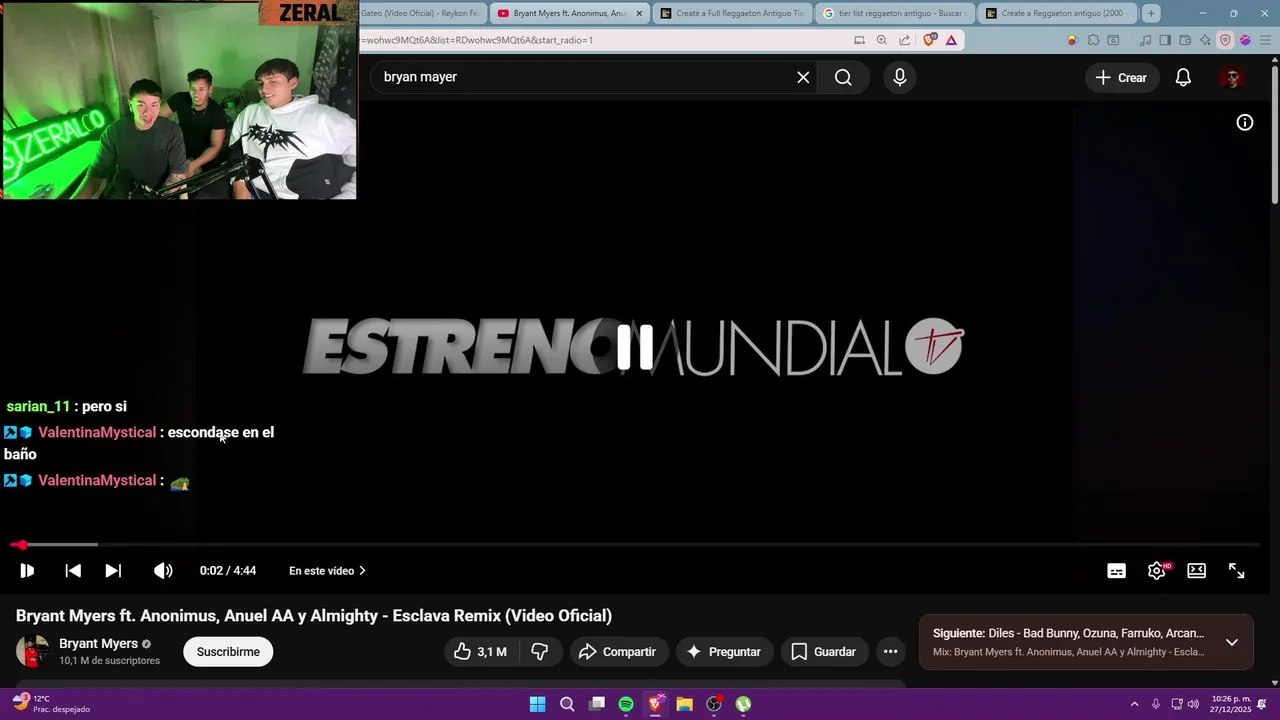Open clock showing 10:26 p. m.

click(1230, 704)
